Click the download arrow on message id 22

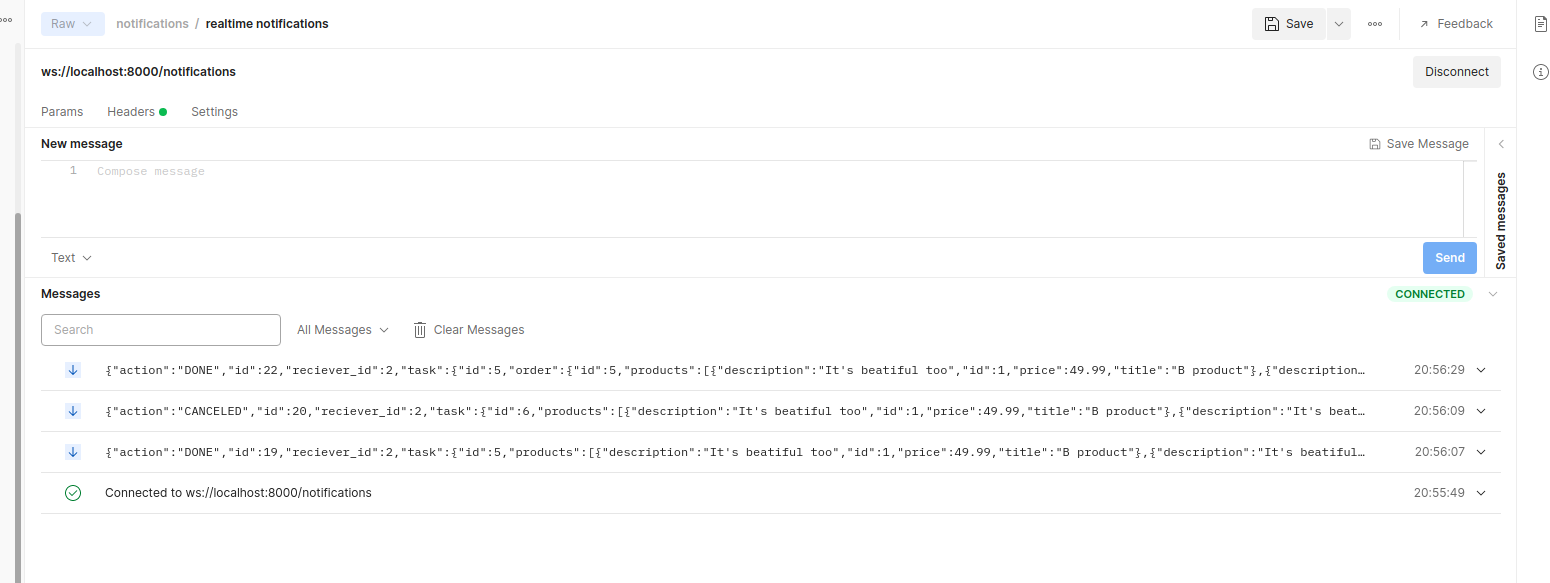(x=72, y=370)
